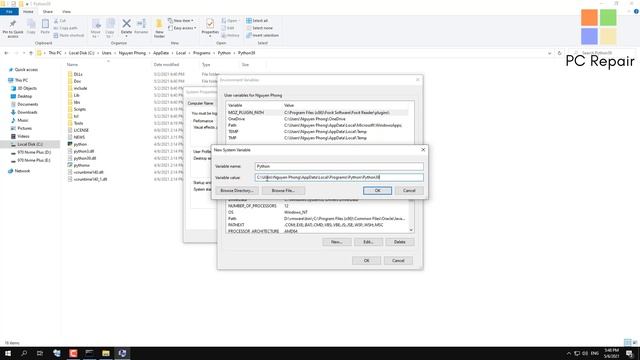This screenshot has height=360, width=640.
Task: Open the ribbon Open dropdown
Action: click(231, 20)
